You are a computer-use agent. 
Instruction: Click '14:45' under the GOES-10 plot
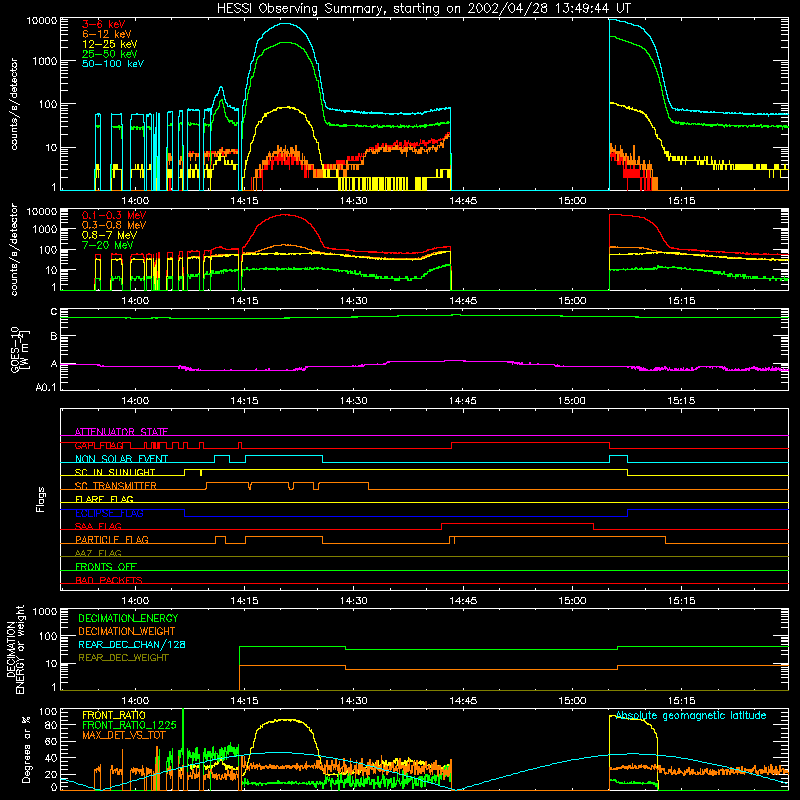pyautogui.click(x=463, y=401)
